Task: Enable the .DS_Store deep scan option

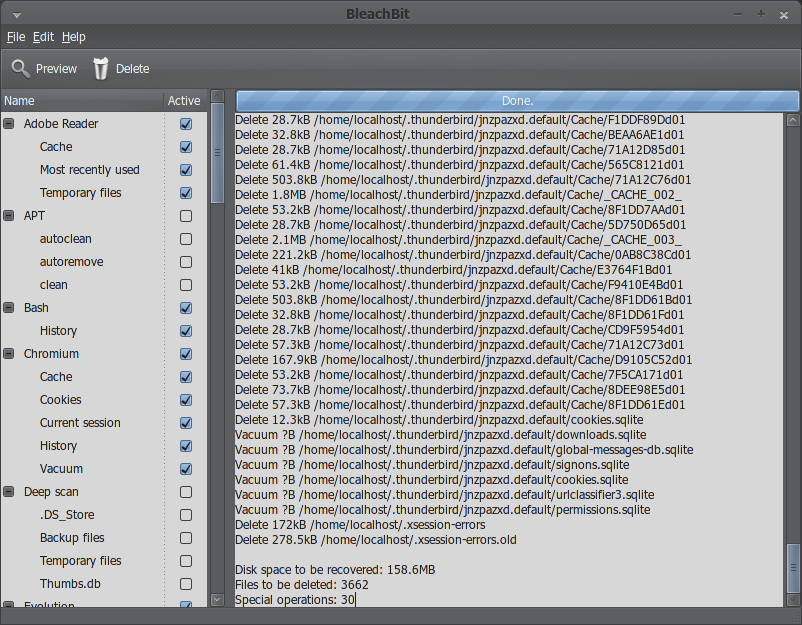Action: pos(185,514)
